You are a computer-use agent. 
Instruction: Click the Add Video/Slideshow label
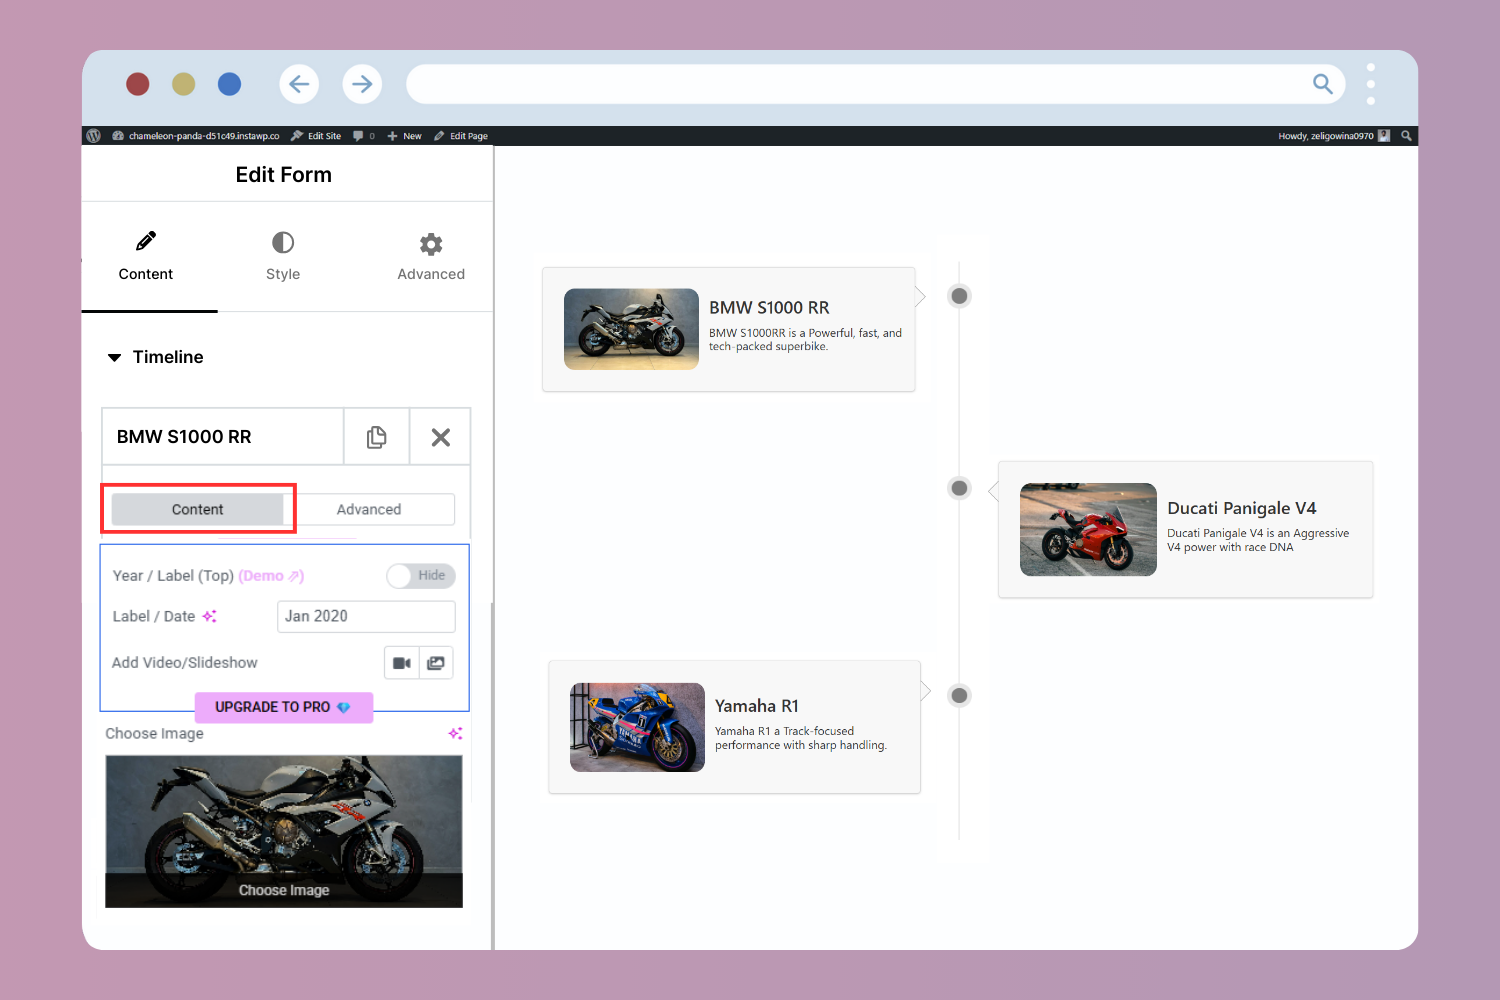click(x=185, y=663)
